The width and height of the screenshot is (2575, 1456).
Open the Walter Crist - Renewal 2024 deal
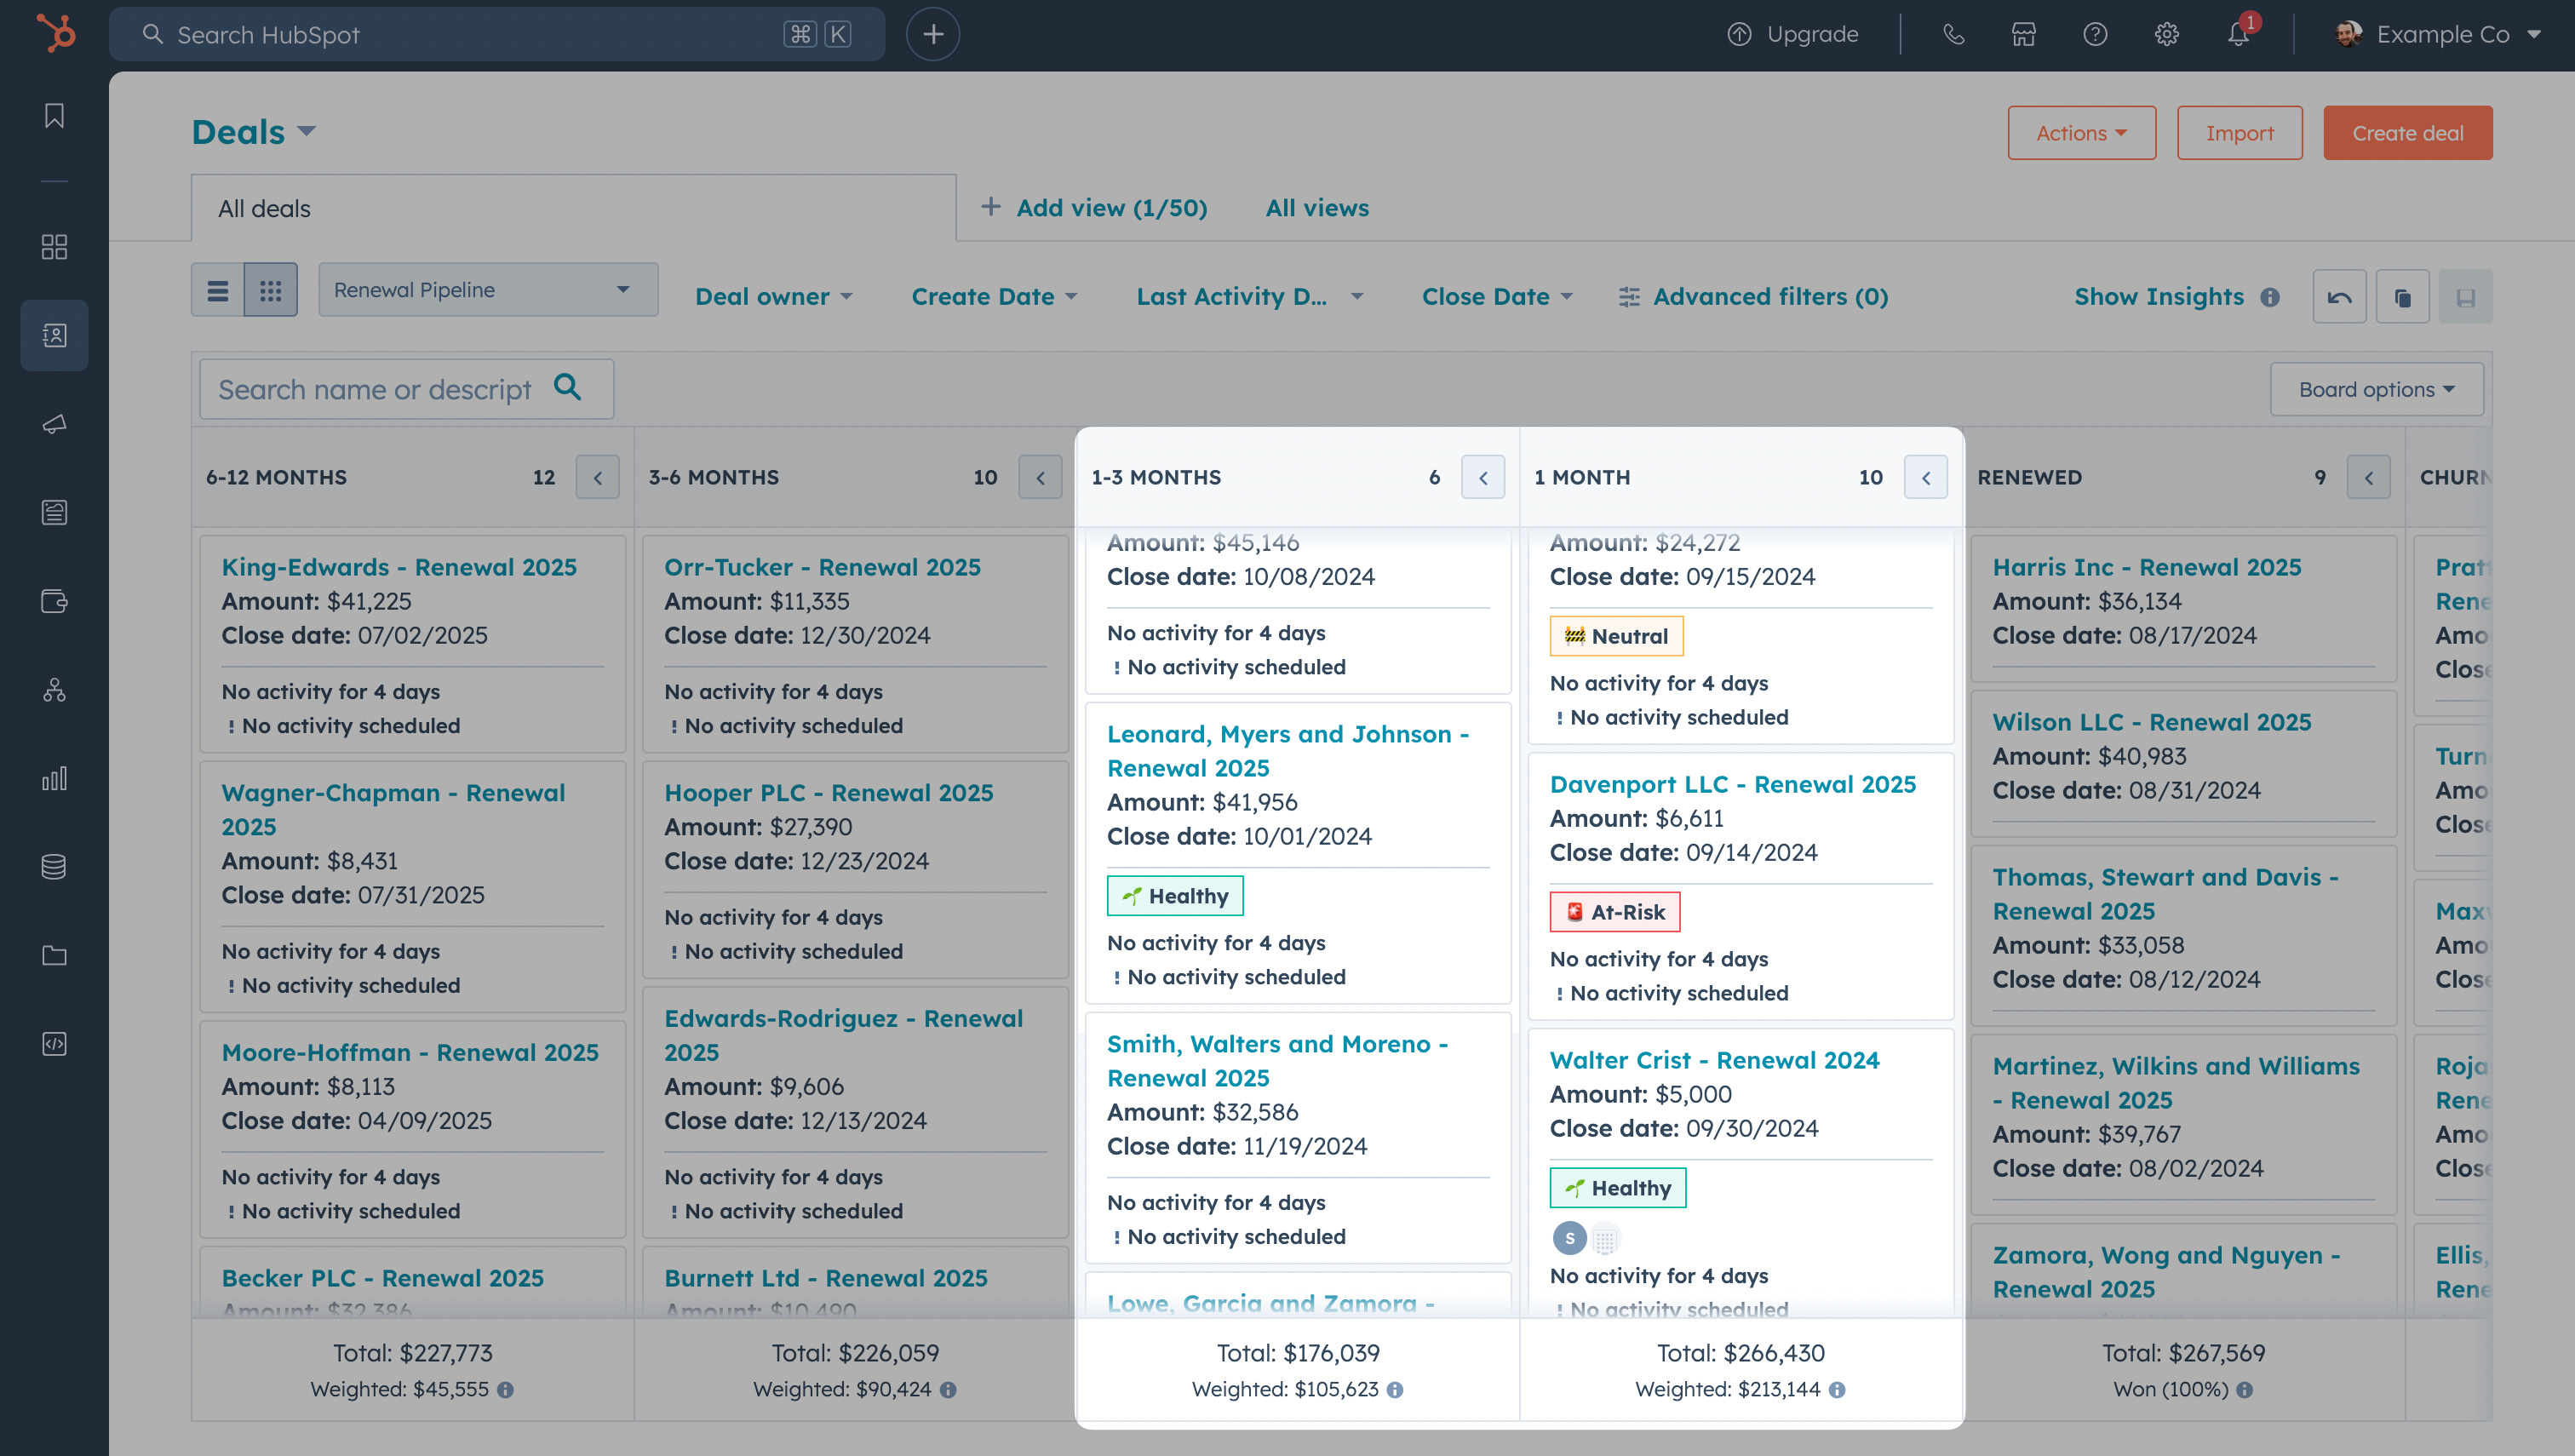click(1714, 1060)
